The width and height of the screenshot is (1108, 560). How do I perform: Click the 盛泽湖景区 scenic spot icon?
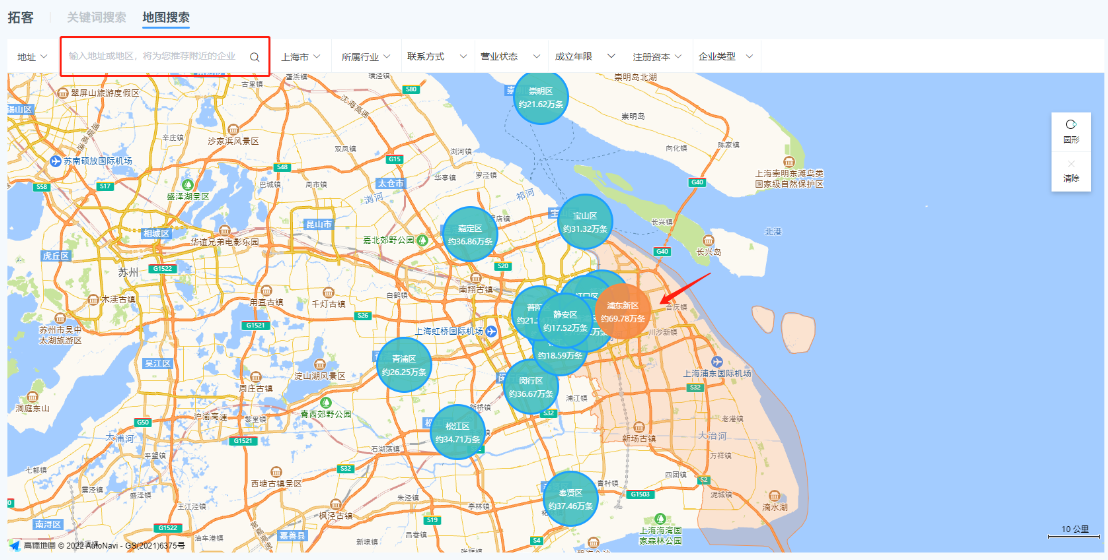tap(188, 184)
